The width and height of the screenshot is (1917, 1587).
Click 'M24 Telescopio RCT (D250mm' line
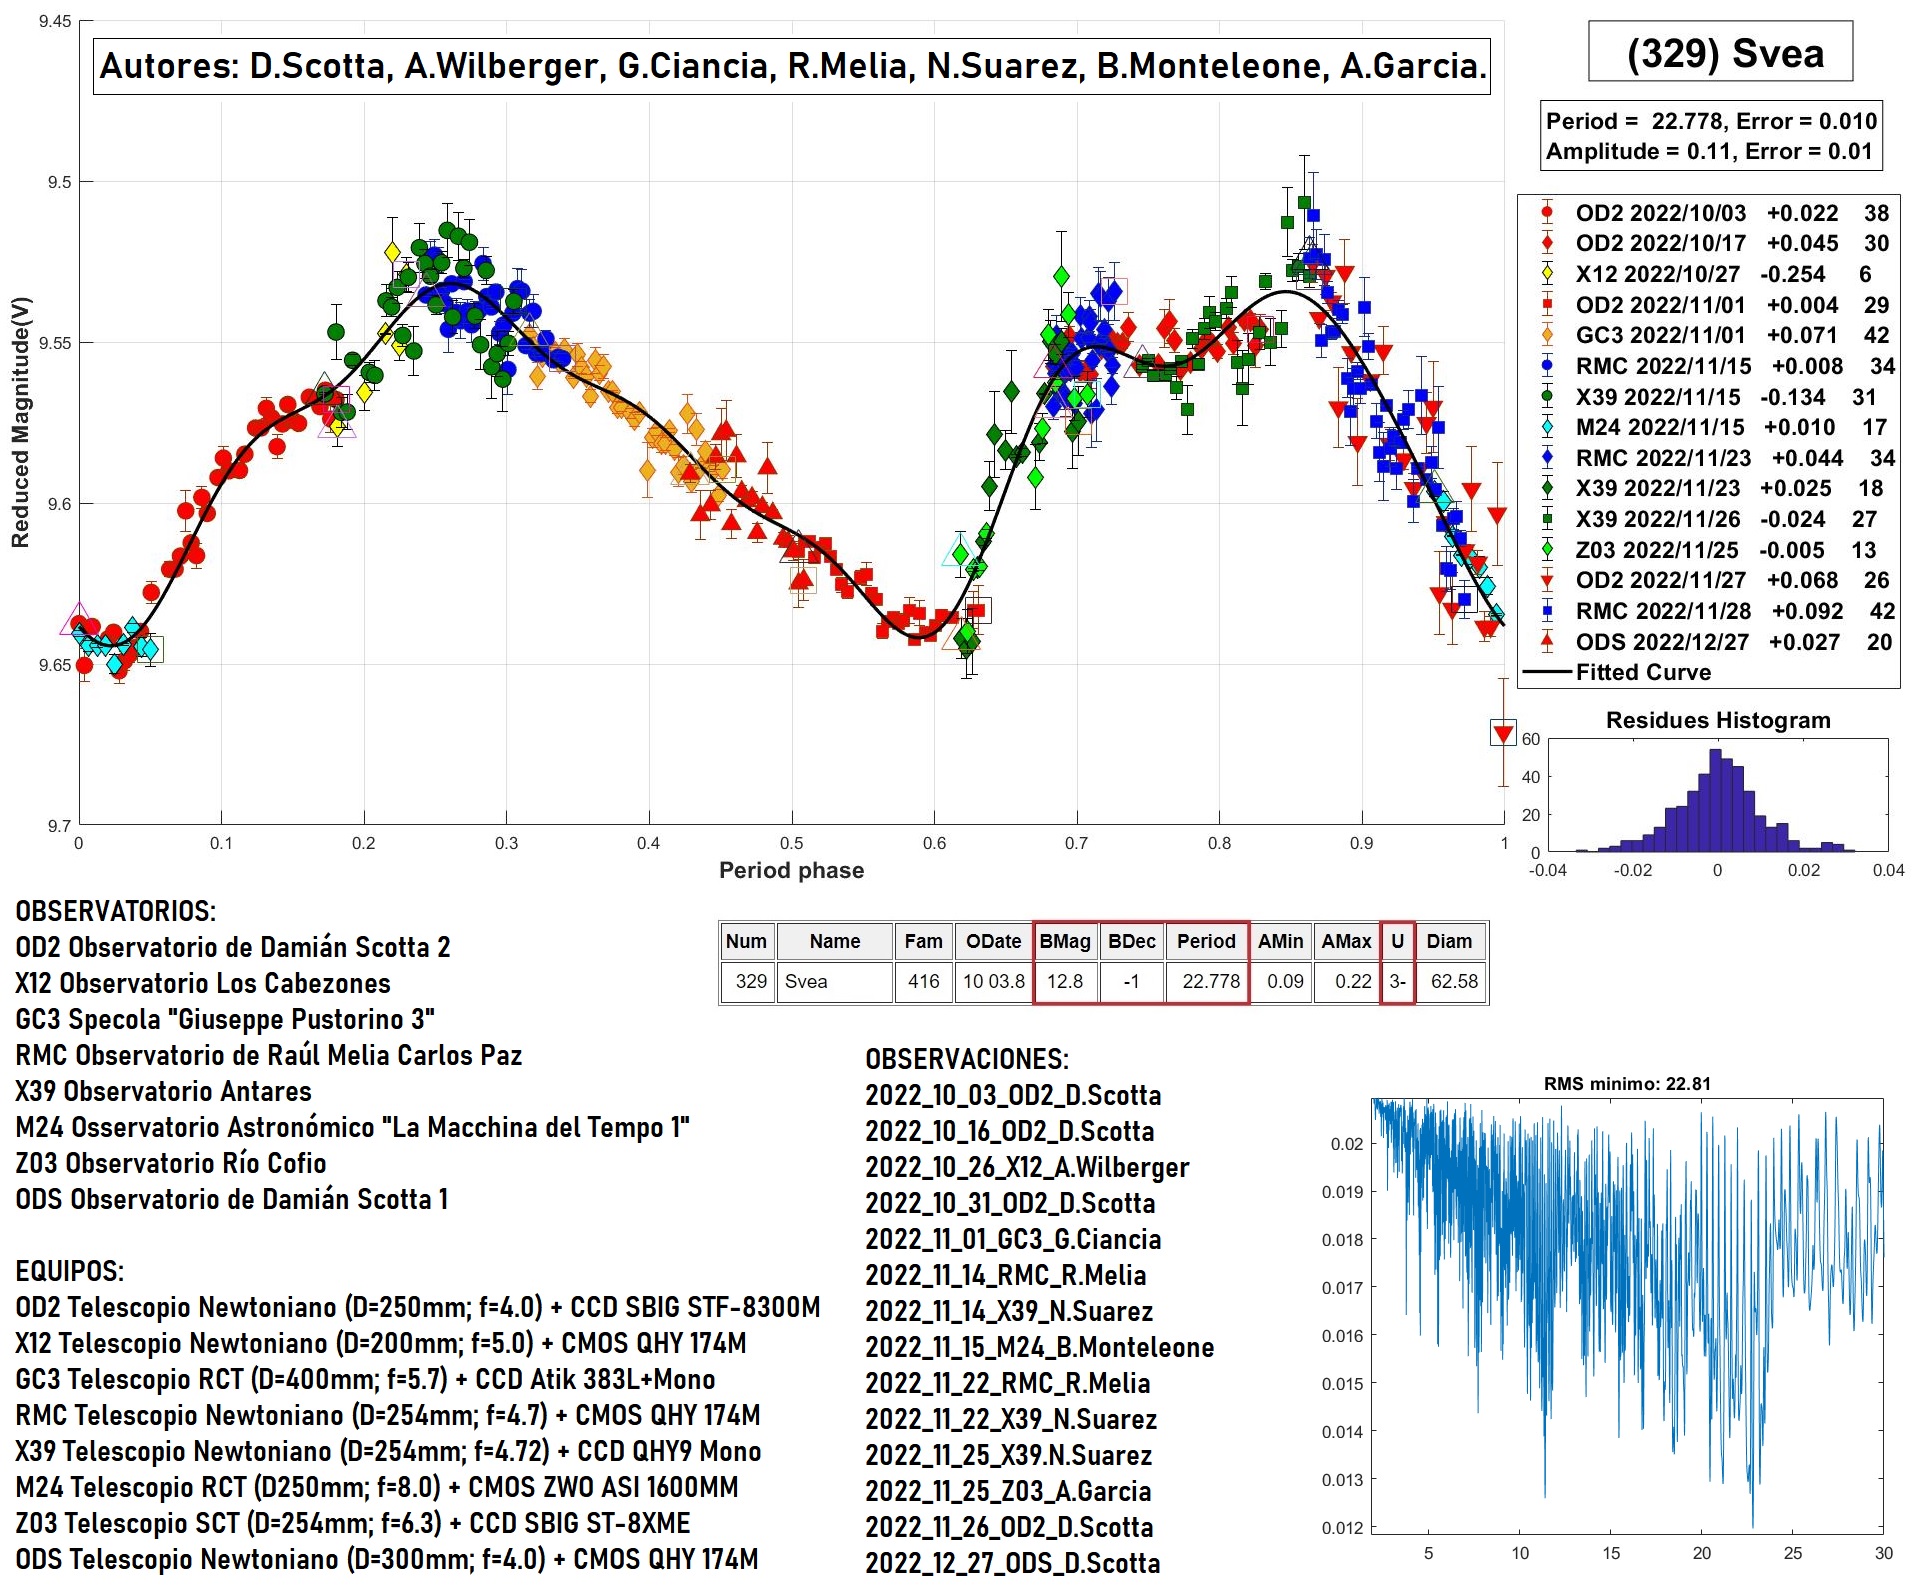(377, 1487)
